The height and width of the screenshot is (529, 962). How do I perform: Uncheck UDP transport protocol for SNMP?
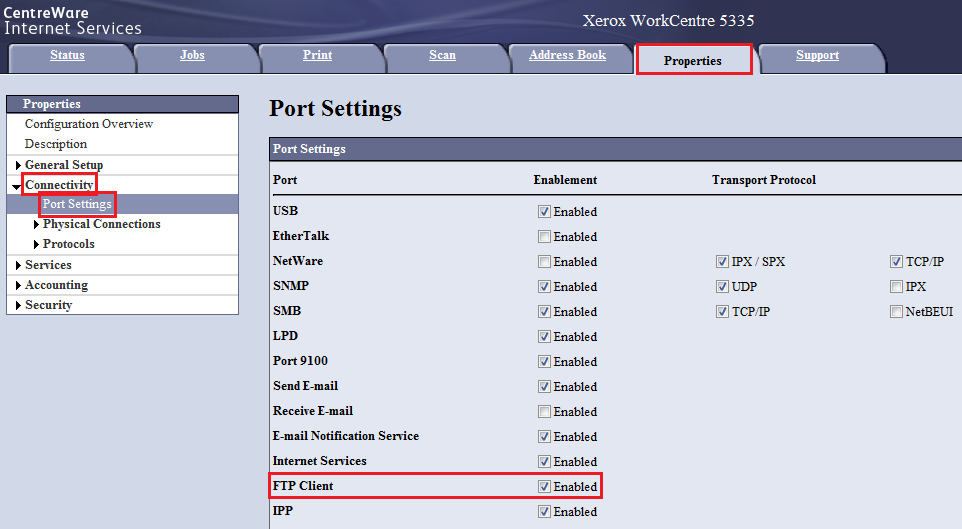(722, 287)
